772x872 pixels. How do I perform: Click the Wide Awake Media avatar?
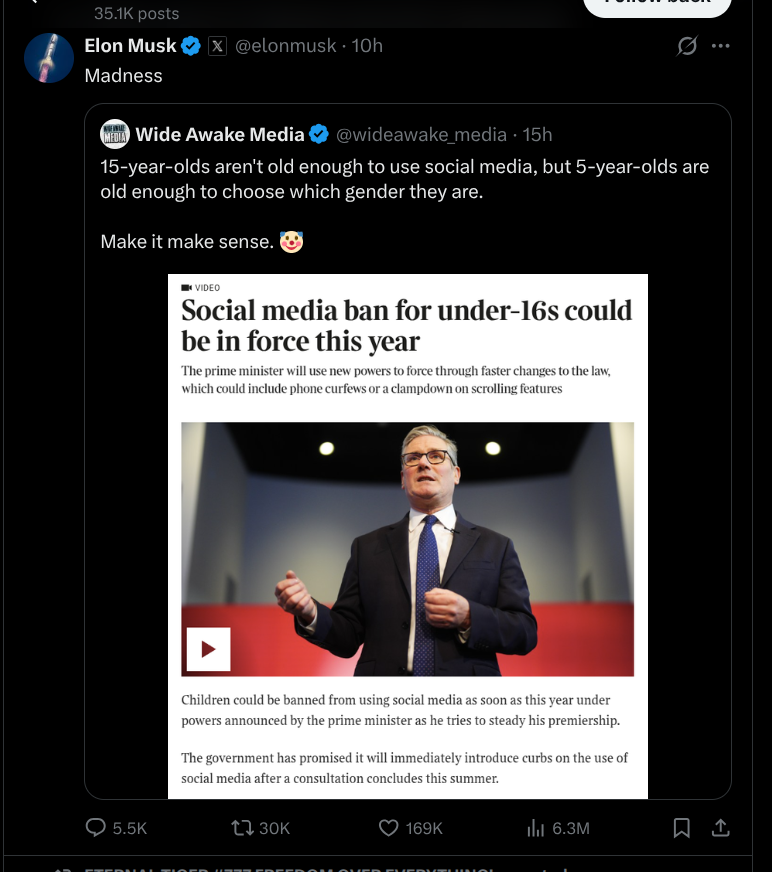[115, 134]
